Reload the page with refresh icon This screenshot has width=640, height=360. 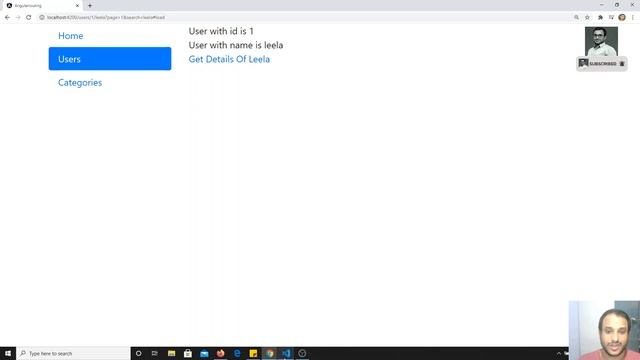pyautogui.click(x=29, y=18)
